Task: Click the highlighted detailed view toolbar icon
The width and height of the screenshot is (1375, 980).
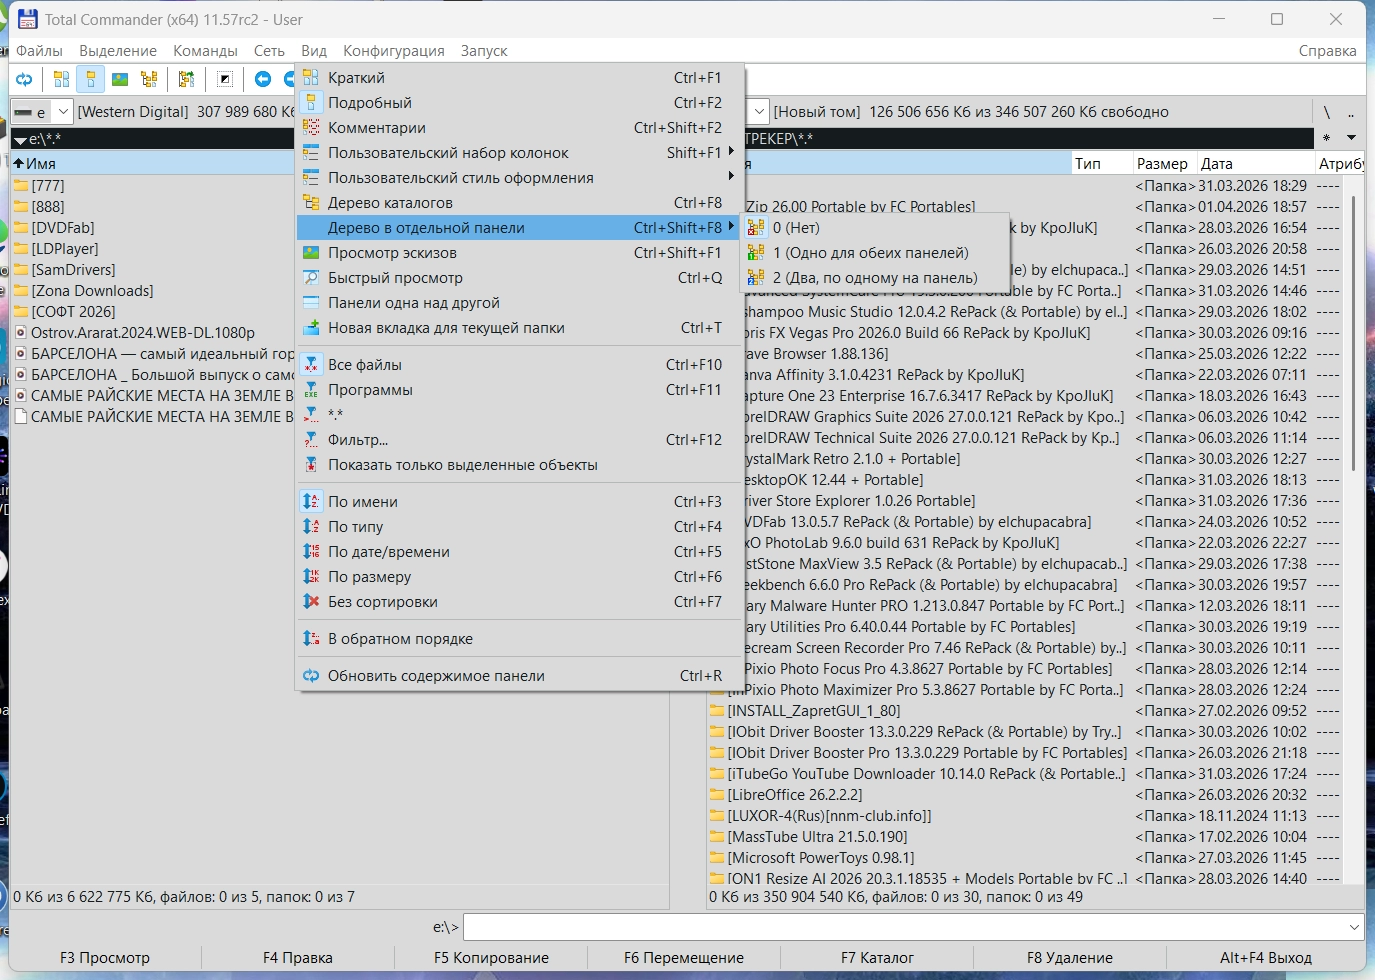Action: 91,79
